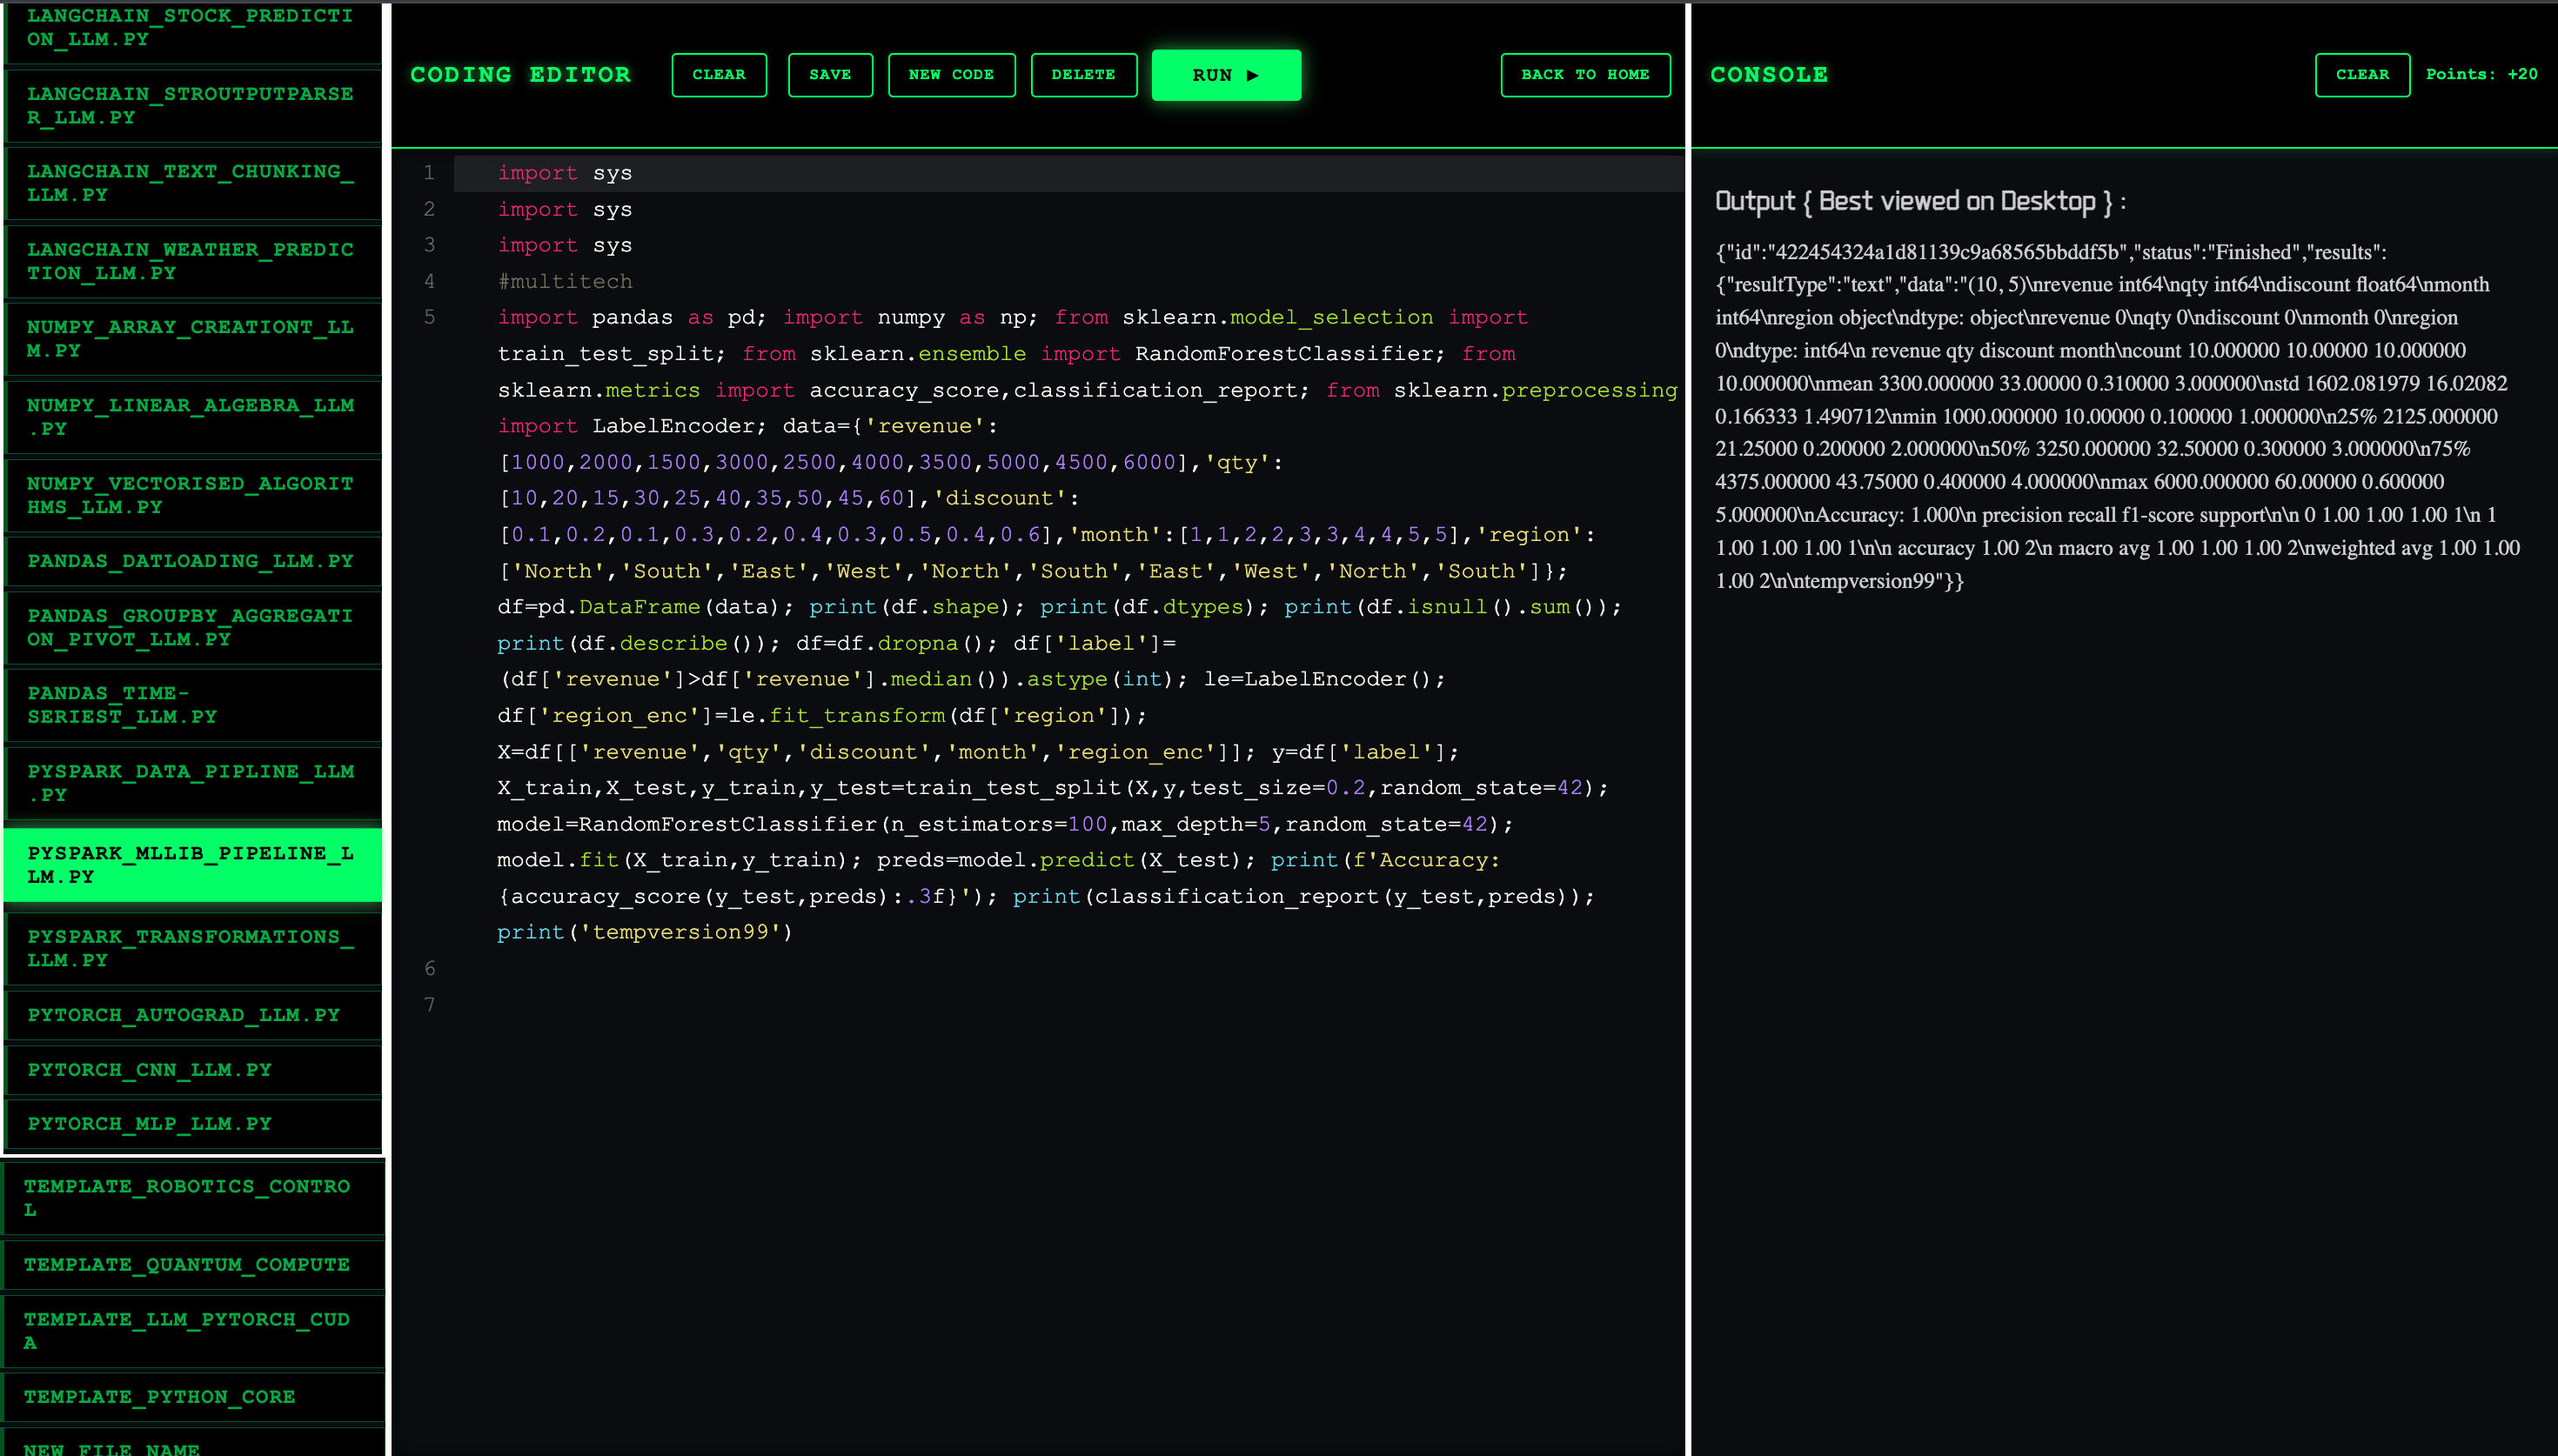Click the editor CLEAR button

coord(719,75)
